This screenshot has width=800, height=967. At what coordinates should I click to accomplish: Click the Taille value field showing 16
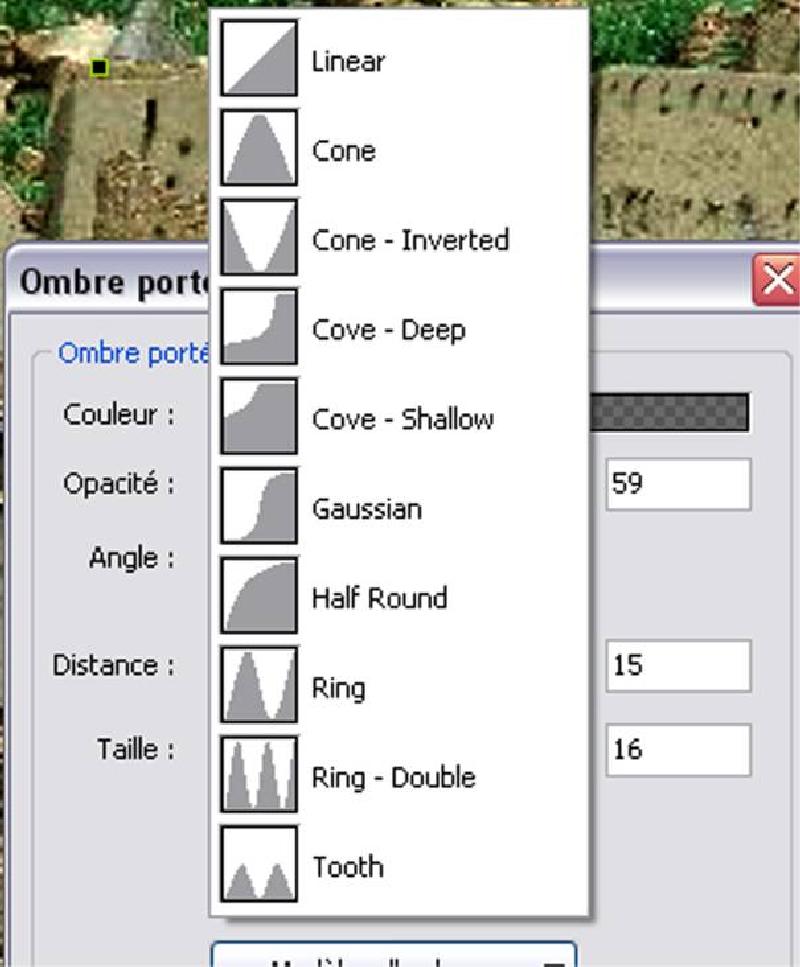pyautogui.click(x=678, y=749)
